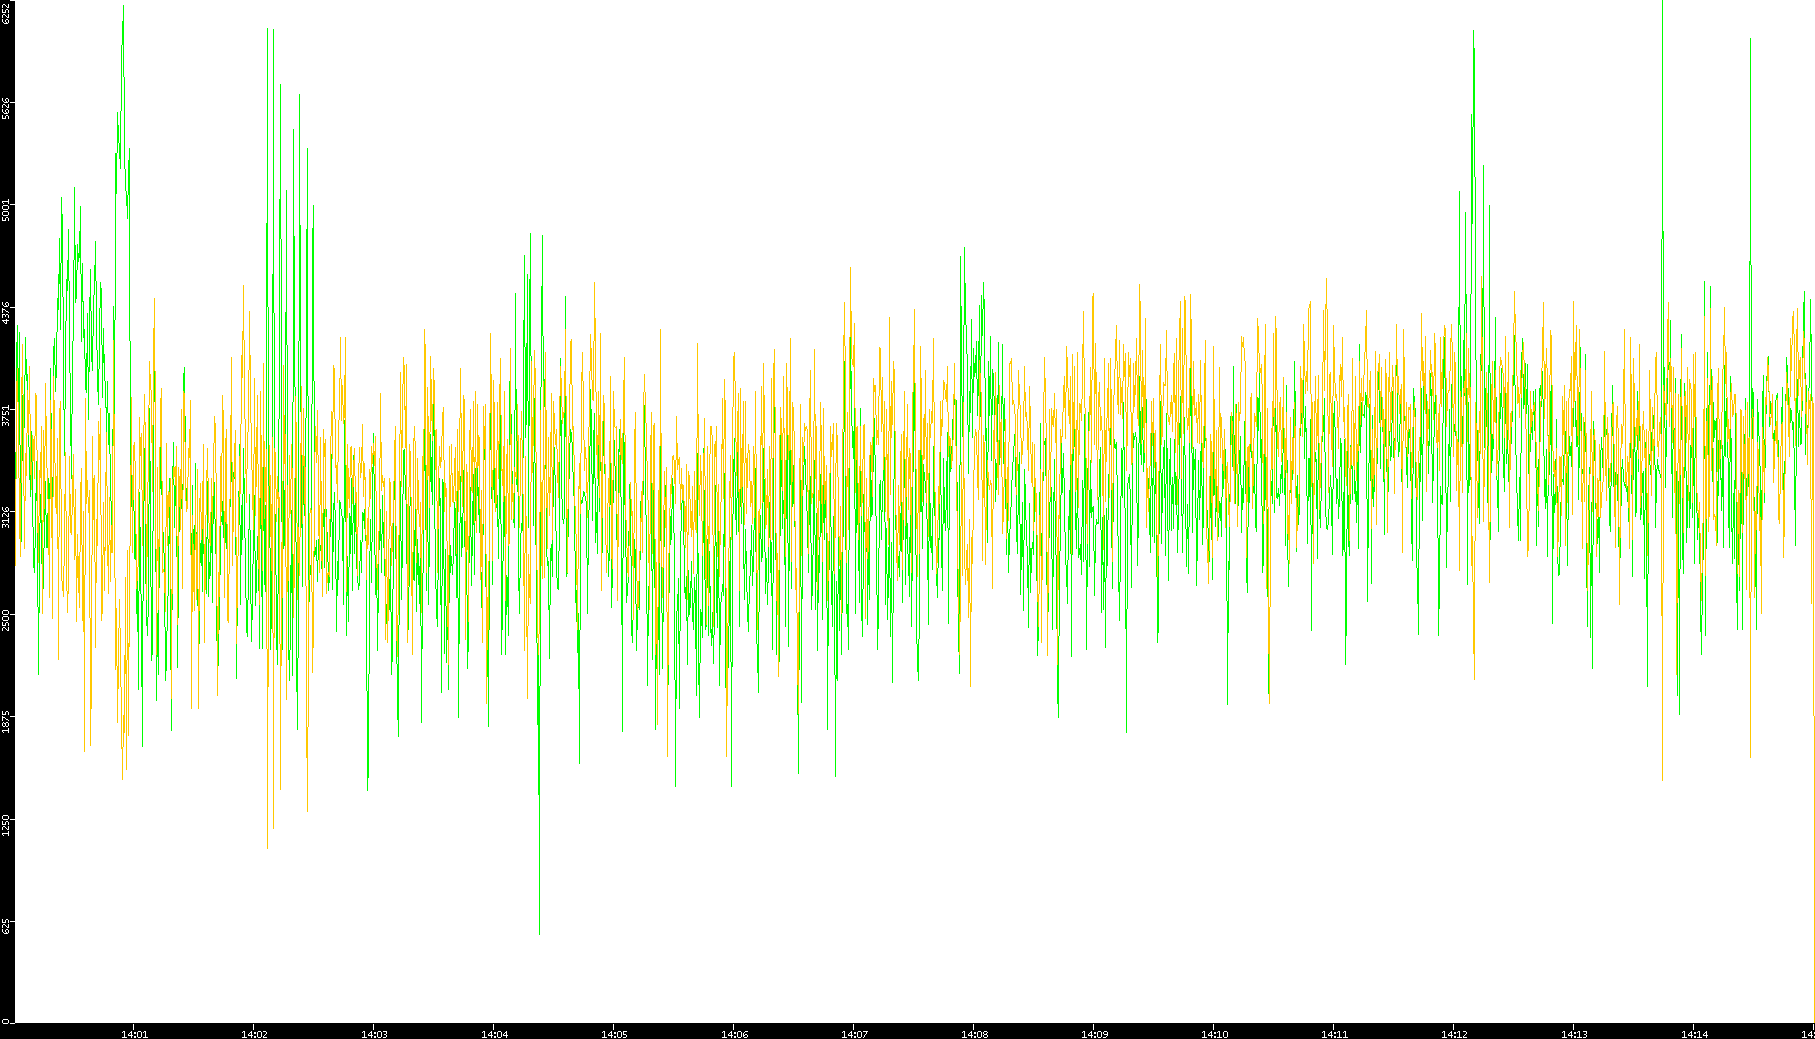Select the 5626 value axis label
1815x1039 pixels.
point(6,108)
